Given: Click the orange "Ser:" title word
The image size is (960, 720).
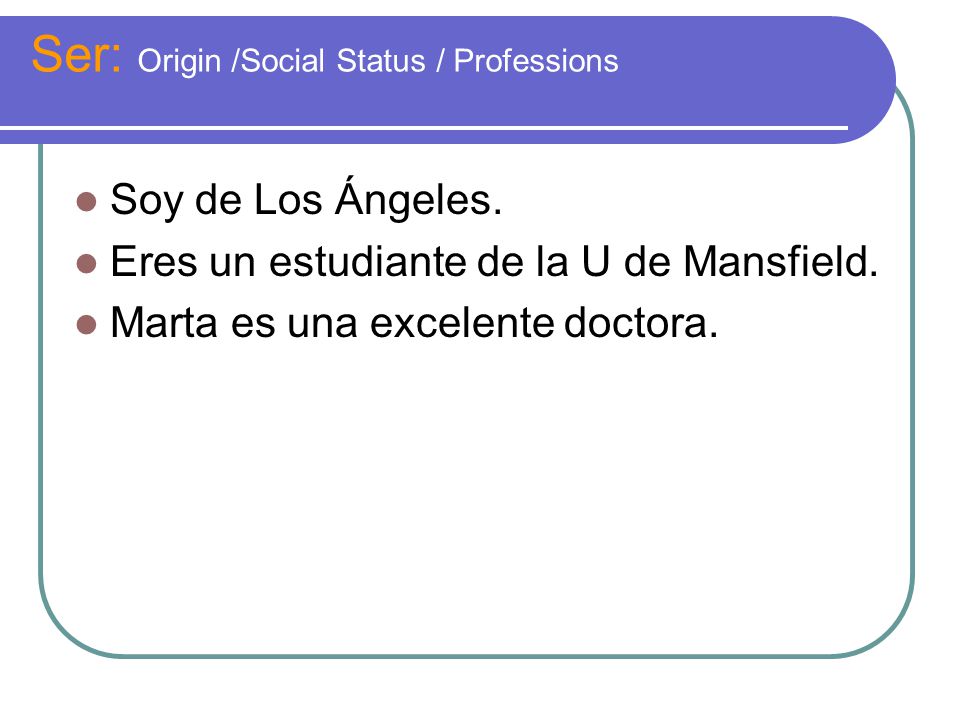Looking at the screenshot, I should tap(76, 54).
